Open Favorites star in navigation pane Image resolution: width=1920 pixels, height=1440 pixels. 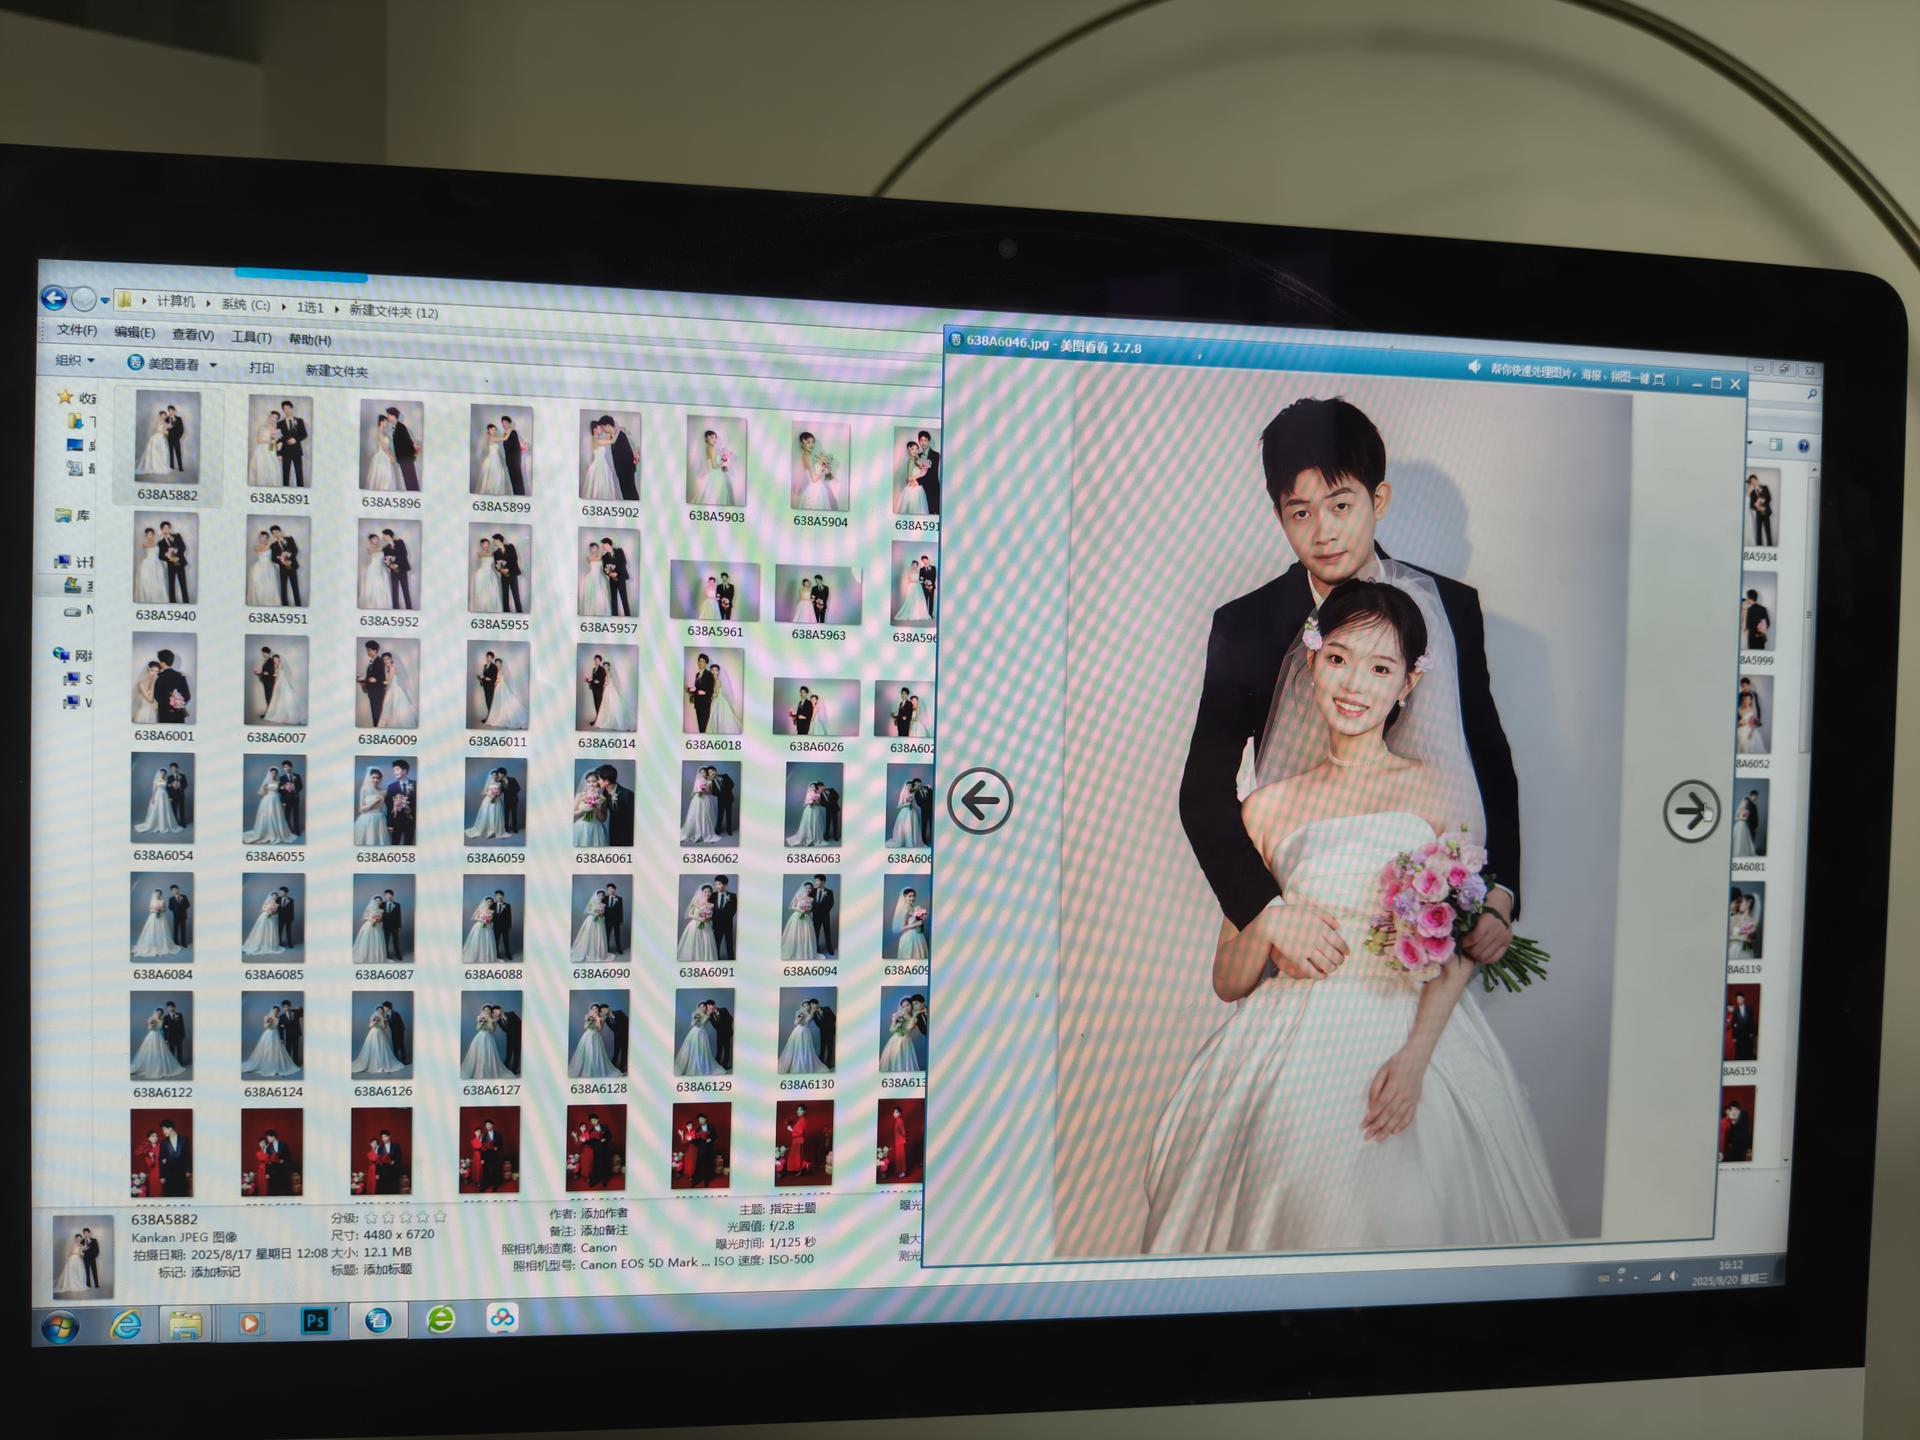pos(65,397)
